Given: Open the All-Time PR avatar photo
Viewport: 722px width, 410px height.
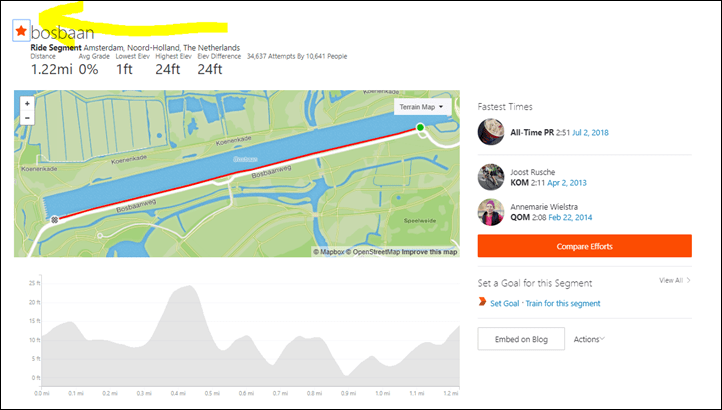Looking at the screenshot, I should pyautogui.click(x=491, y=132).
